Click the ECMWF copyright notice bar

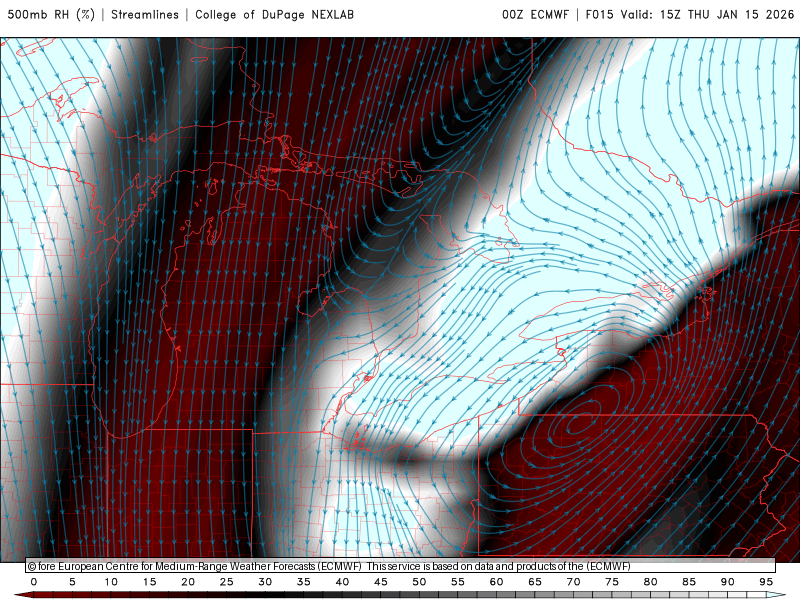click(x=401, y=566)
